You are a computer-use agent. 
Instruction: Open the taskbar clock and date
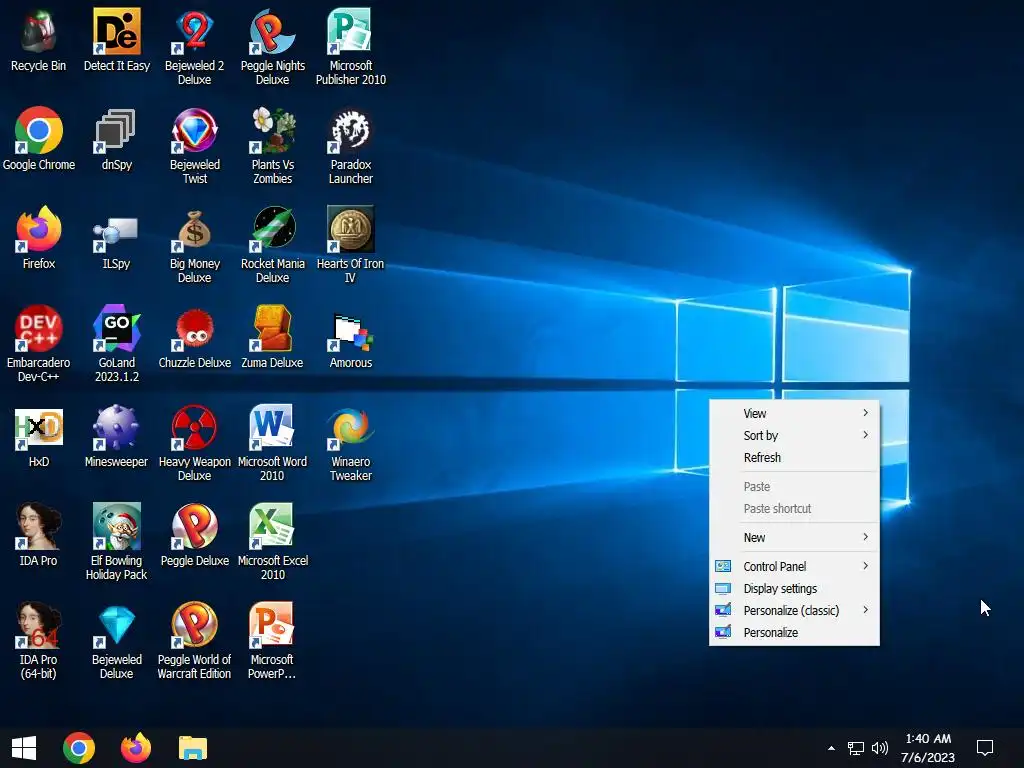point(928,748)
